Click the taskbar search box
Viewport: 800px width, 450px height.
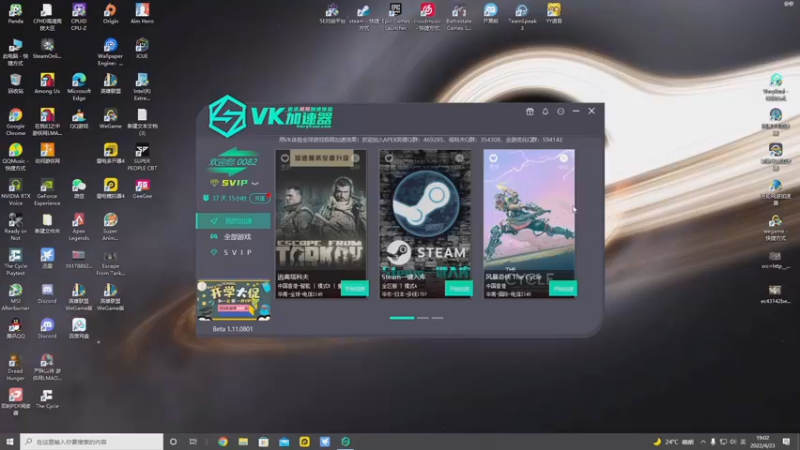coord(92,442)
